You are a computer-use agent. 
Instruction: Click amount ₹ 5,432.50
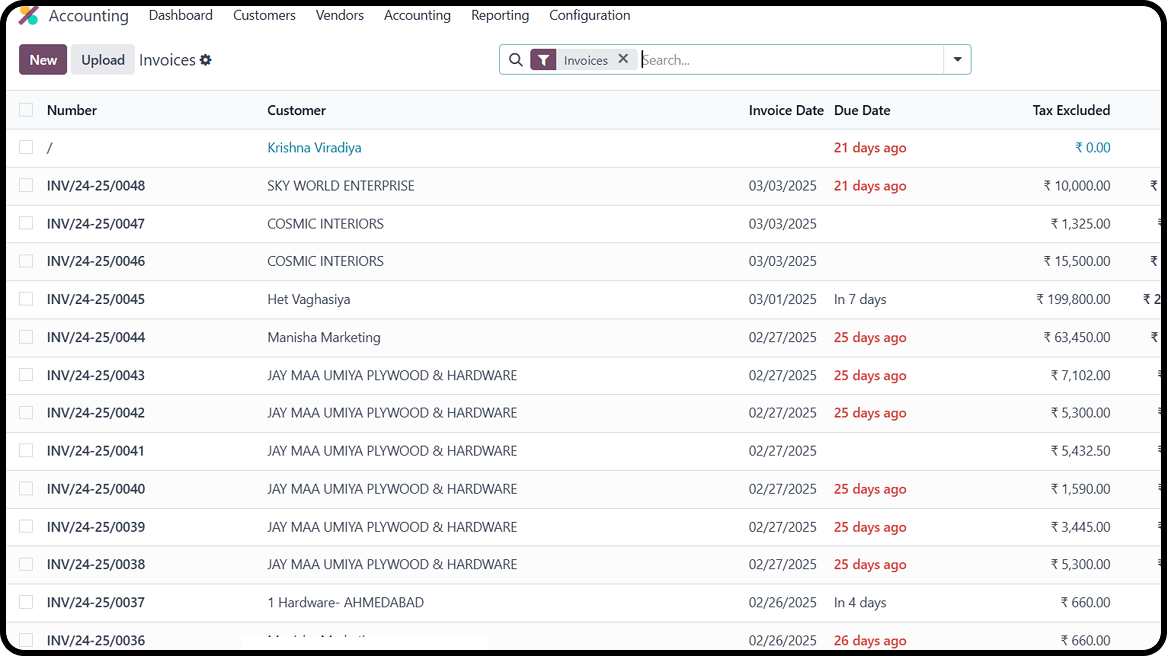[1081, 450]
